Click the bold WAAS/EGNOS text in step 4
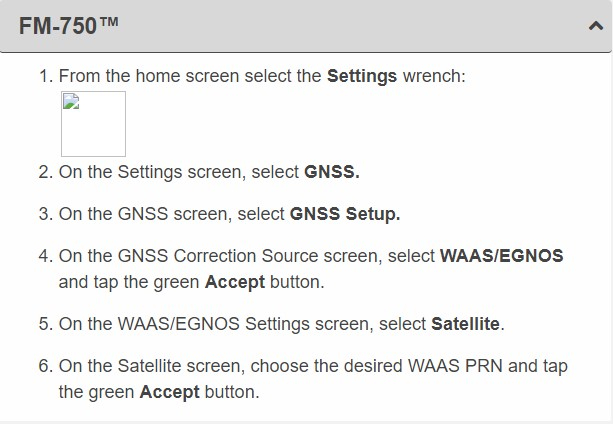 501,256
